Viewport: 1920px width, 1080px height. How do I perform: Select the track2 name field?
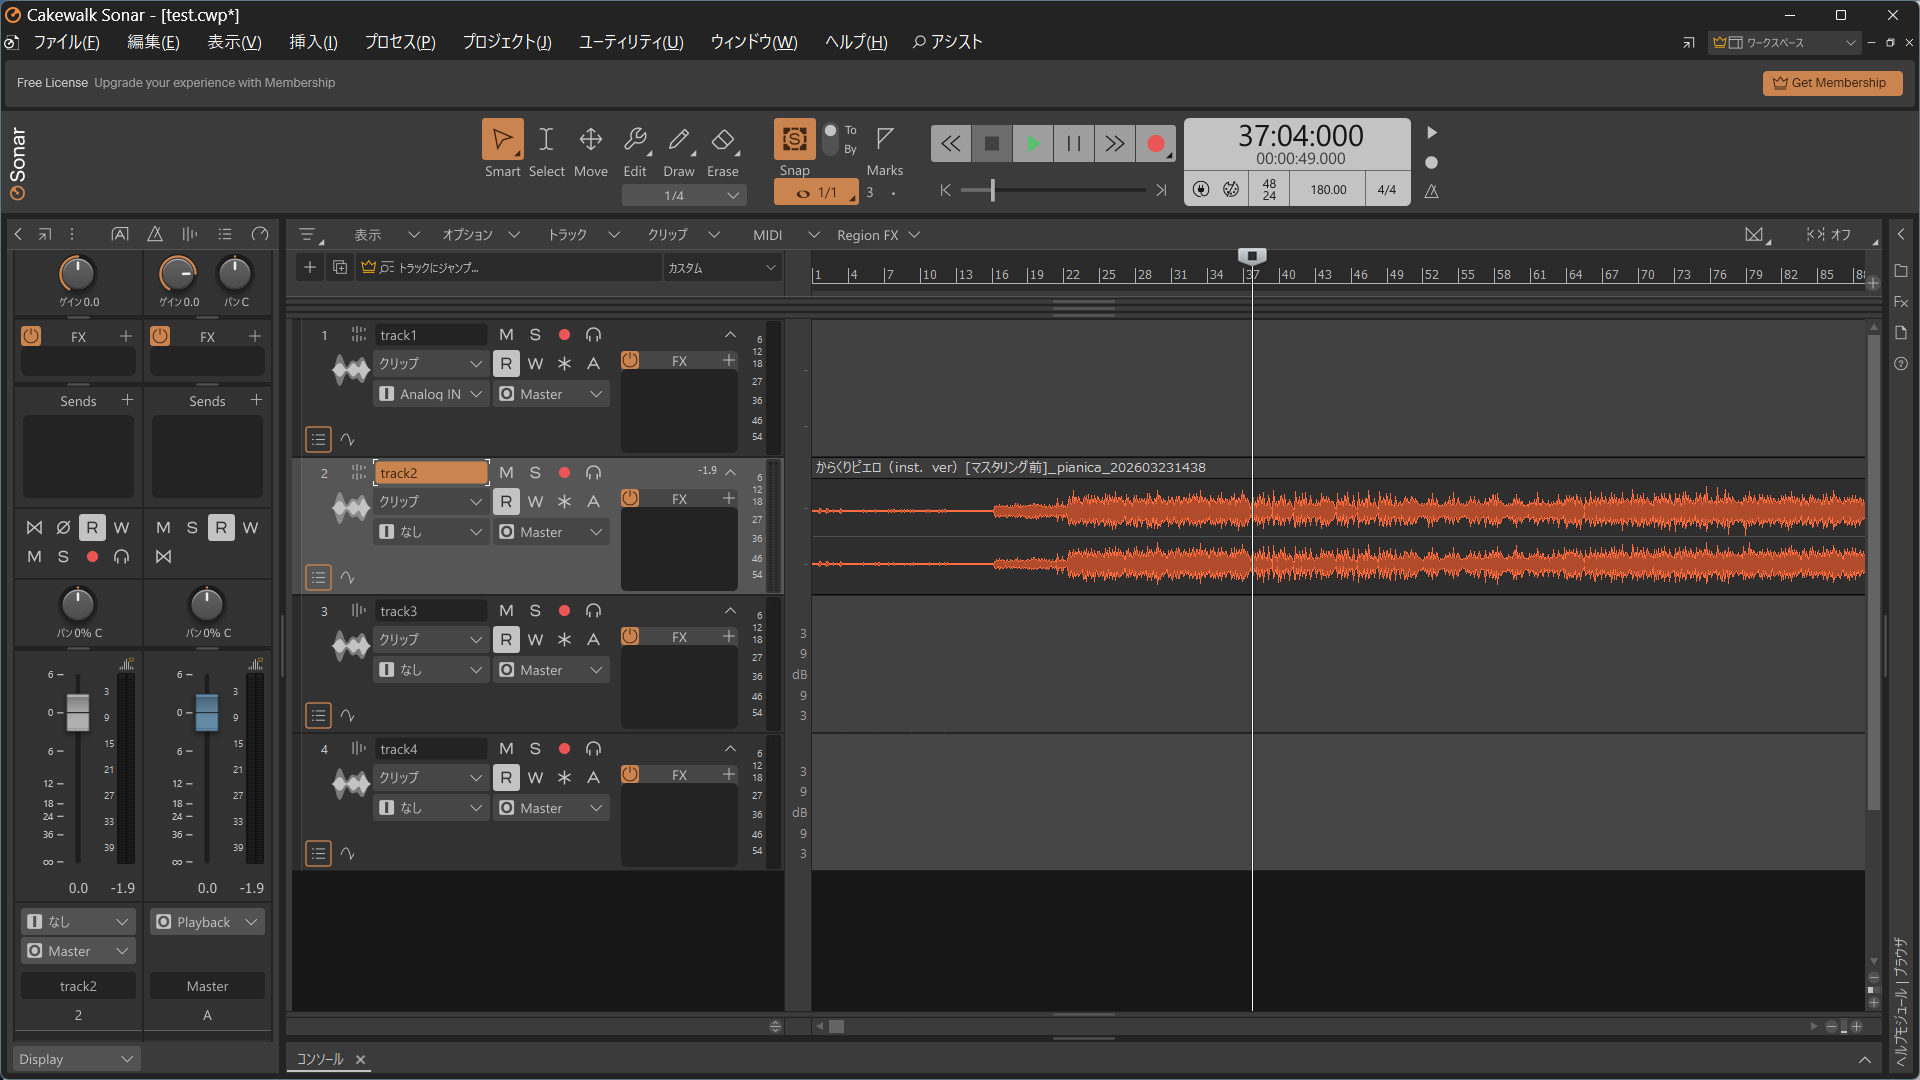click(x=431, y=473)
